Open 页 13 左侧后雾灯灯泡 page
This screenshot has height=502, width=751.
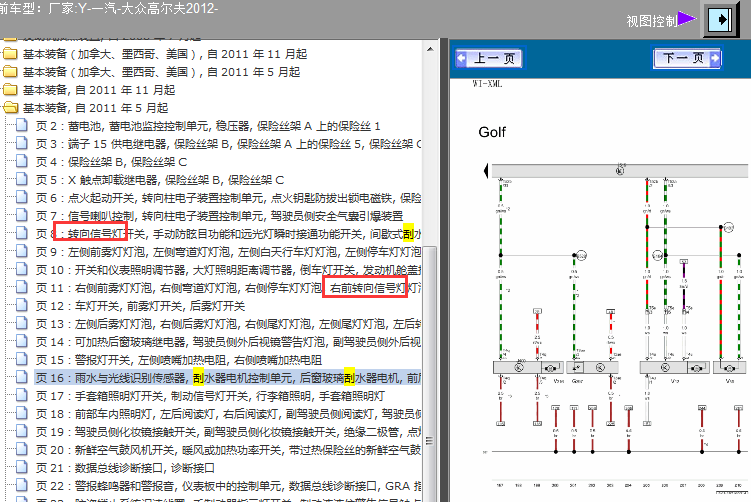pos(228,324)
